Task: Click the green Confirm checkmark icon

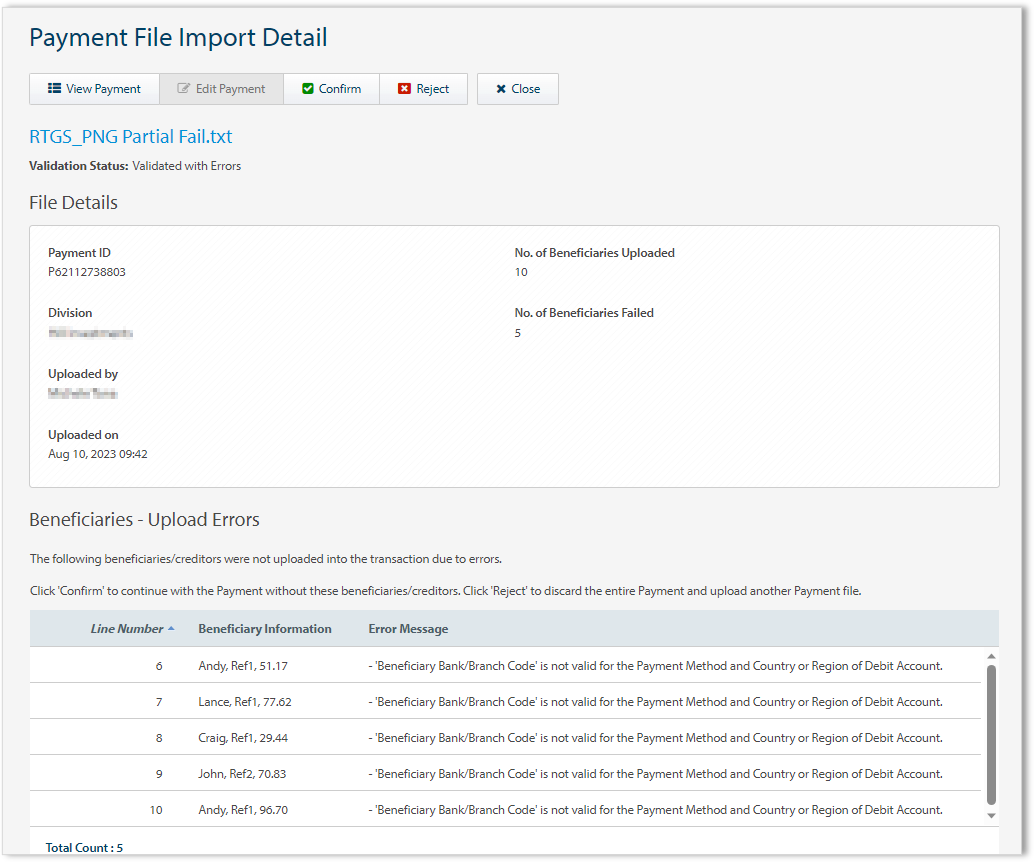Action: click(308, 89)
